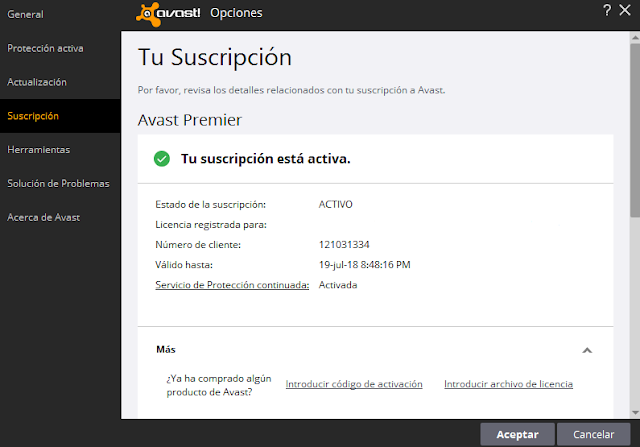Screen dimensions: 640x447
Task: Click the Tu suscripción está activa message
Action: (266, 159)
